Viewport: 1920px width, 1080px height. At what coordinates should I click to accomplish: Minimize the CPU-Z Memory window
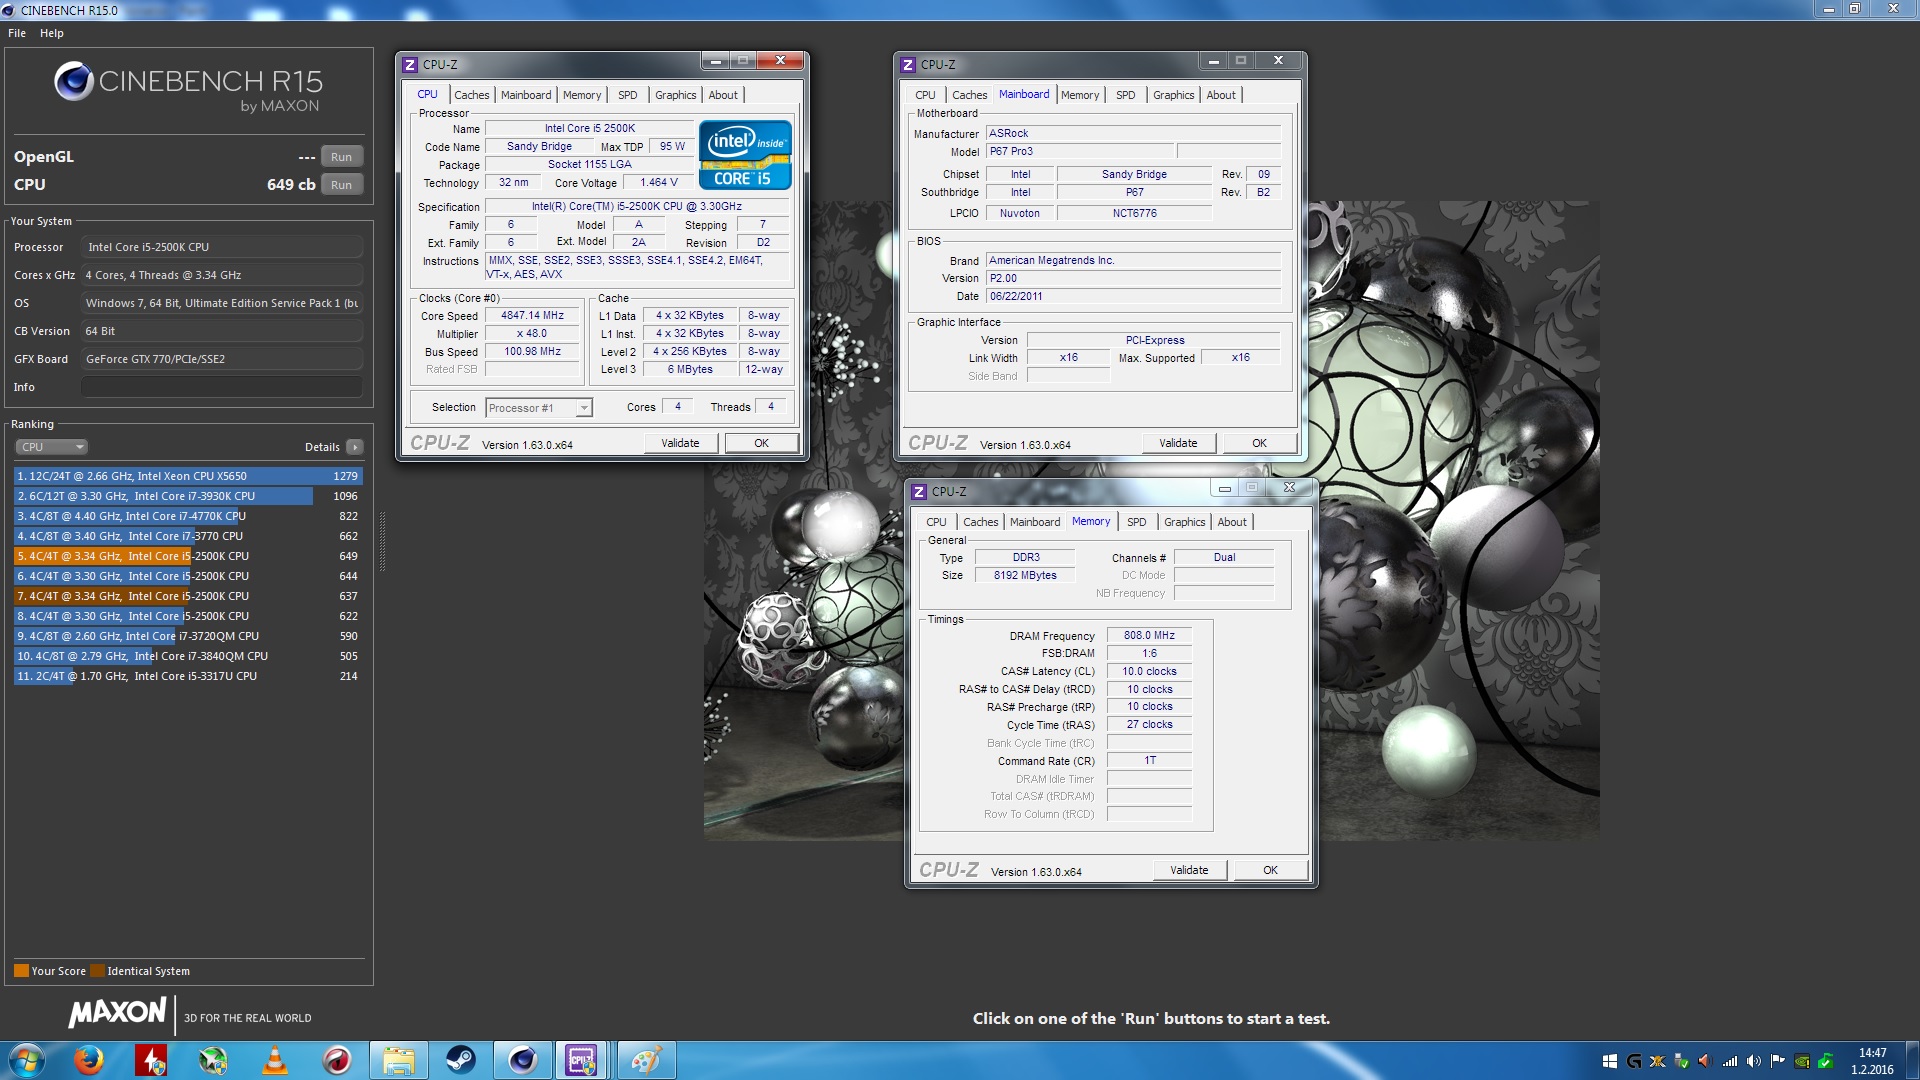1224,488
